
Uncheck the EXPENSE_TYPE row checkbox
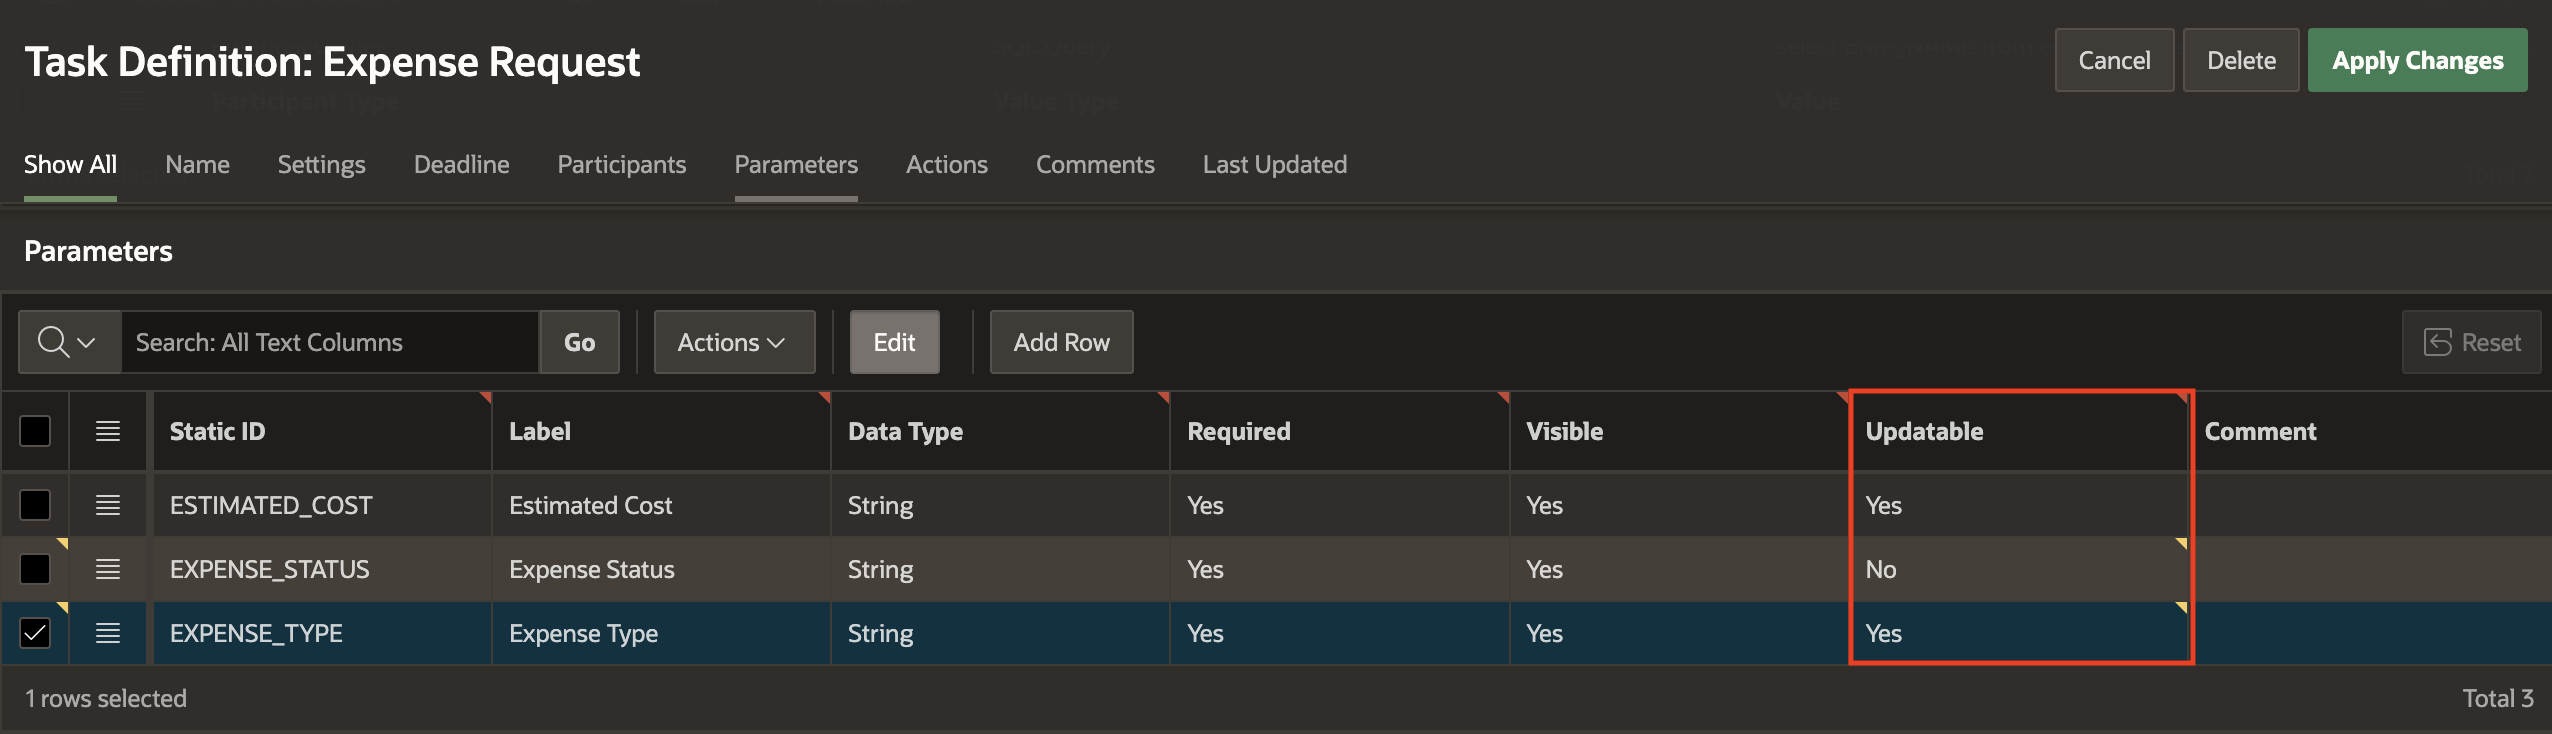tap(35, 633)
